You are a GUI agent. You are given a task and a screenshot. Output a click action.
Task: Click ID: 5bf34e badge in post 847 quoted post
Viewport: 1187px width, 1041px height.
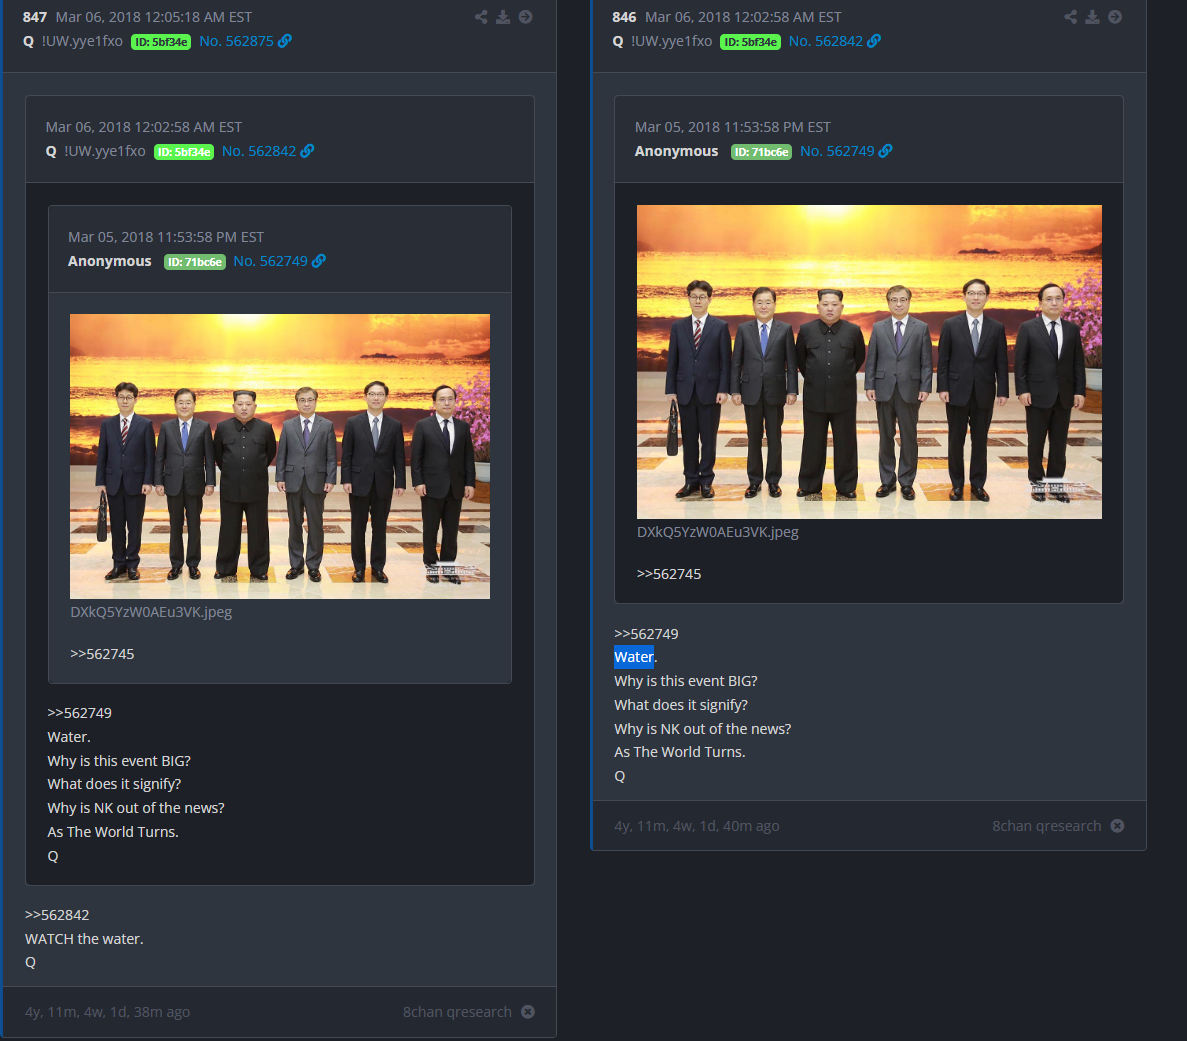(x=184, y=151)
